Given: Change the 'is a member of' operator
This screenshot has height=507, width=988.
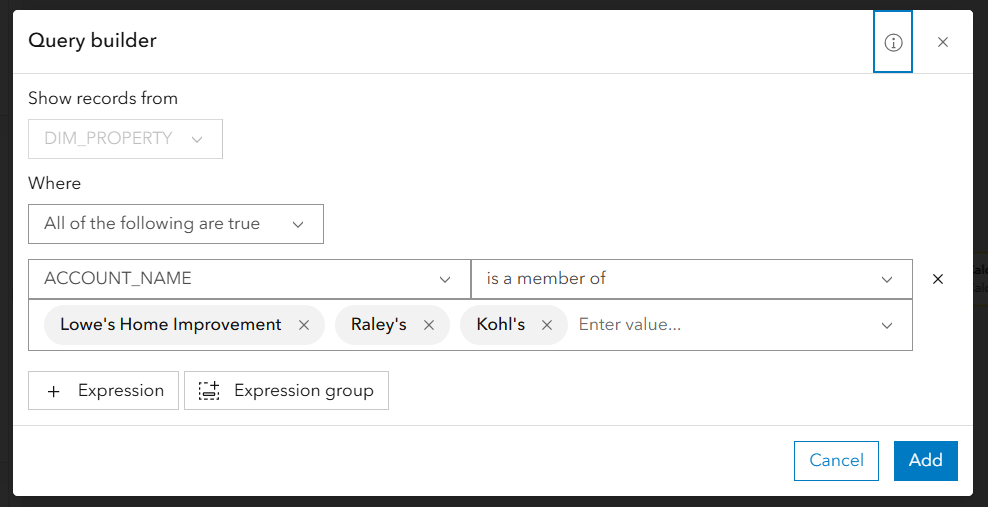Looking at the screenshot, I should (x=692, y=279).
